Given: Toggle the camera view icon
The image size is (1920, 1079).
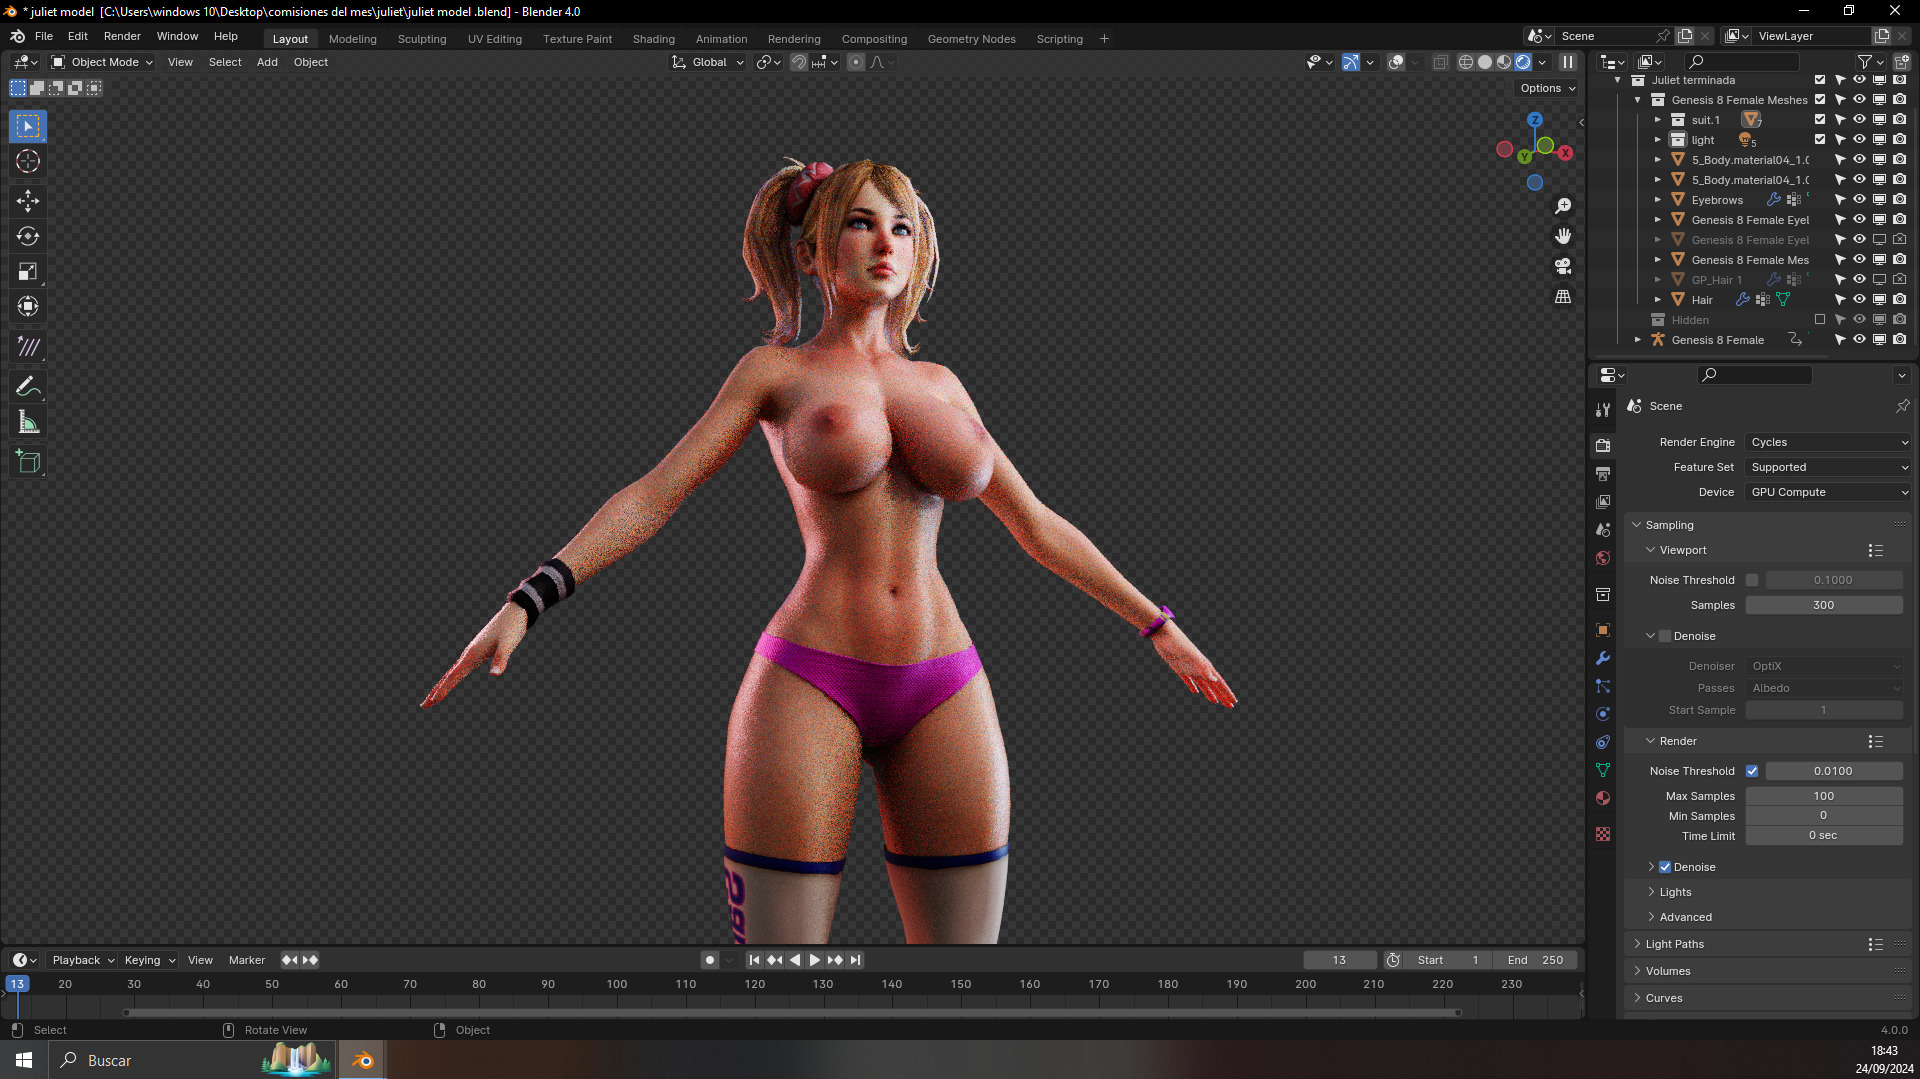Looking at the screenshot, I should coord(1563,266).
